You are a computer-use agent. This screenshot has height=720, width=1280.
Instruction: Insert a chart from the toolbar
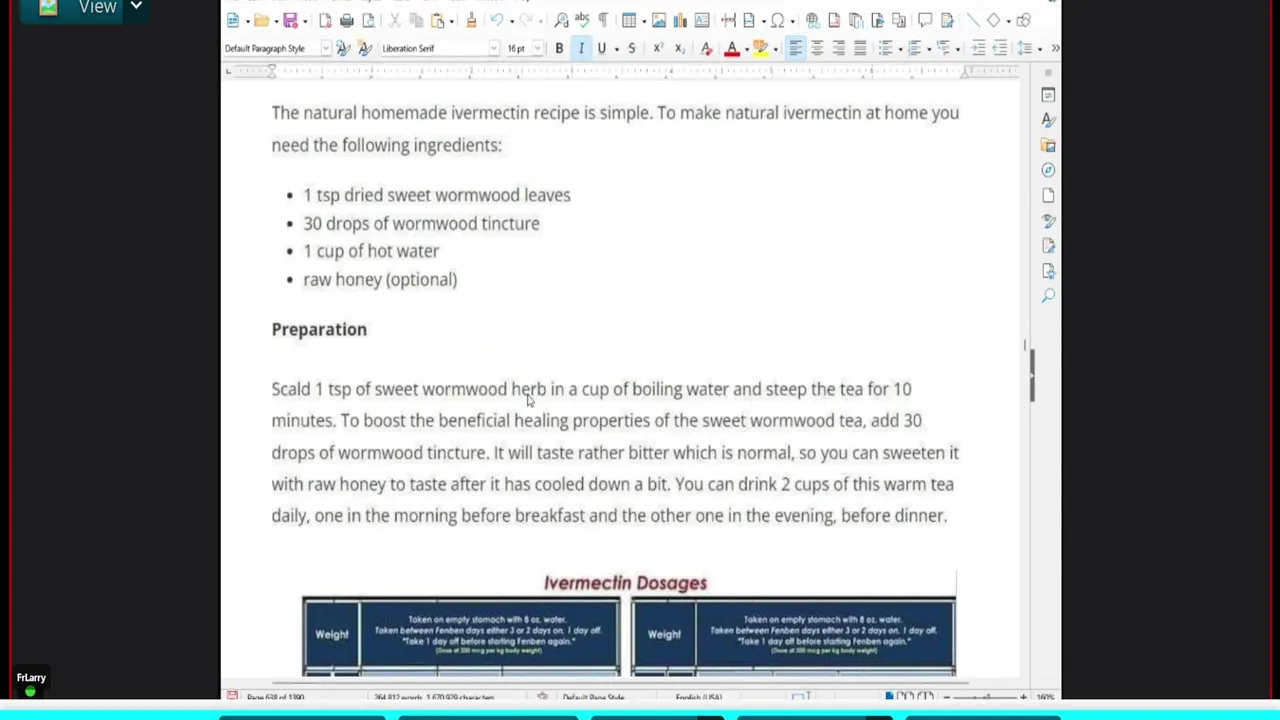(x=680, y=21)
